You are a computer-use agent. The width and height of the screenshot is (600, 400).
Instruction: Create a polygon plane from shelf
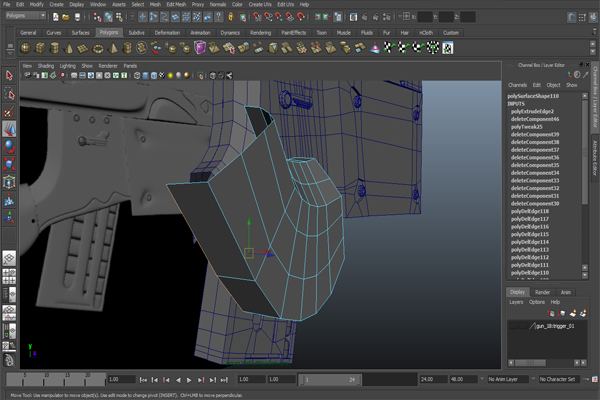pyautogui.click(x=83, y=48)
